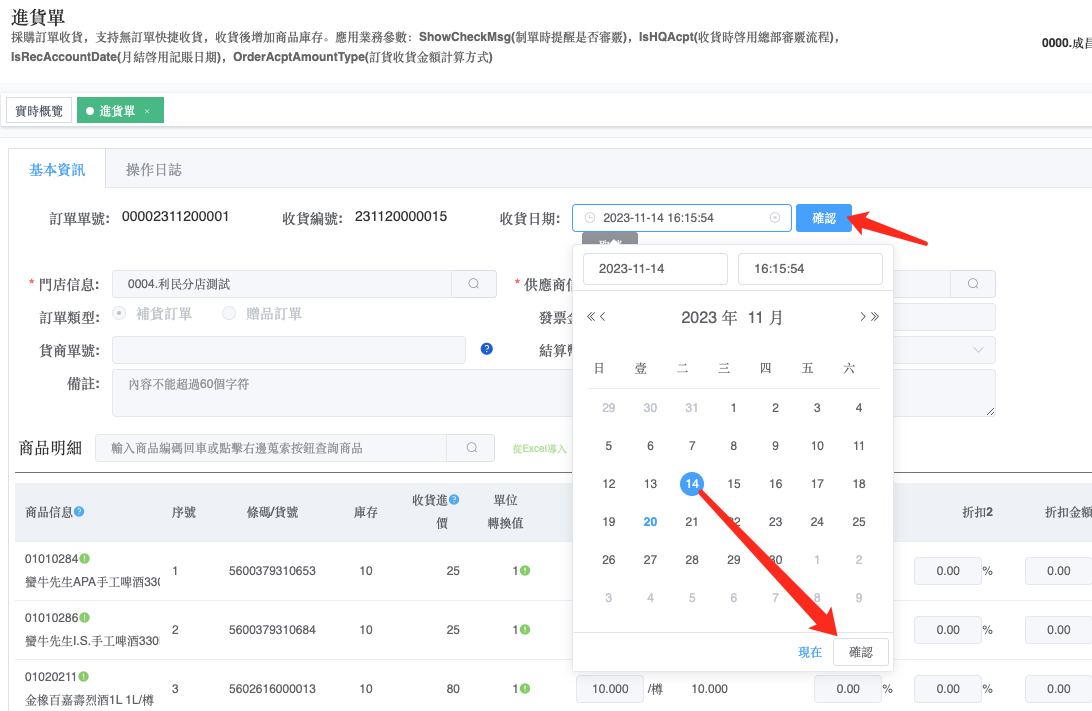
Task: Open 基本資訊 tab
Action: click(x=57, y=169)
